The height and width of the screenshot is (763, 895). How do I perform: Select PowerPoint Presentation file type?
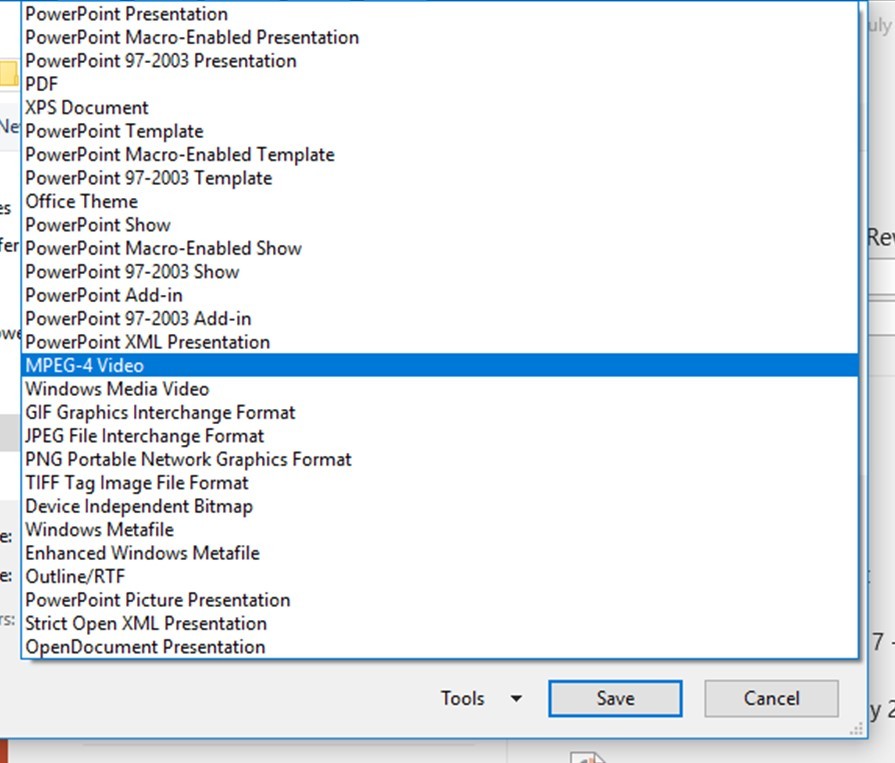tap(440, 14)
